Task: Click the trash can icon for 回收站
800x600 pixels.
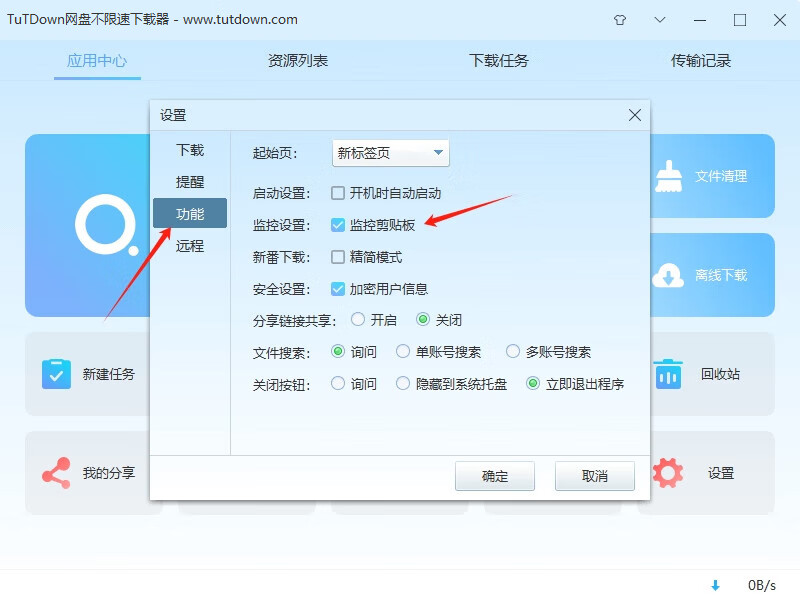Action: click(668, 374)
